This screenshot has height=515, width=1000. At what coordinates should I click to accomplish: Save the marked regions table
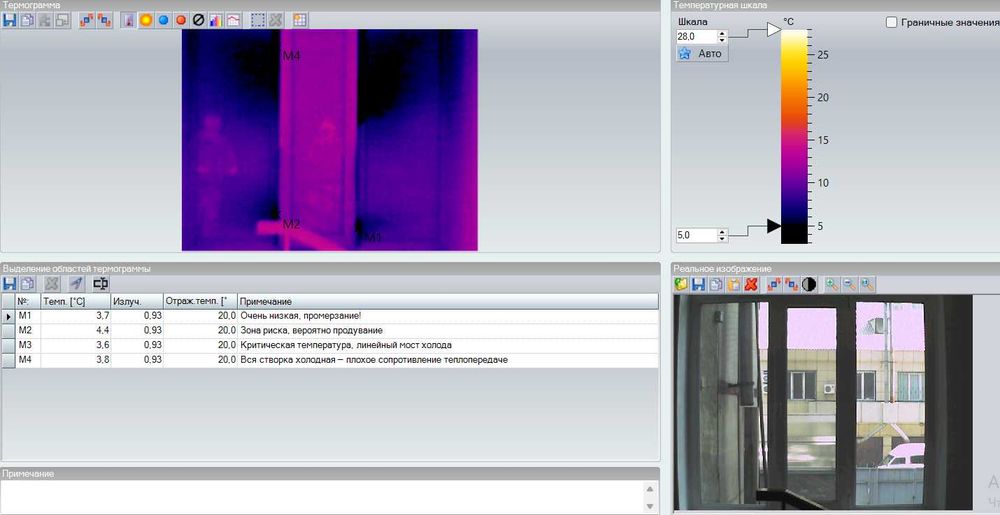coord(10,284)
